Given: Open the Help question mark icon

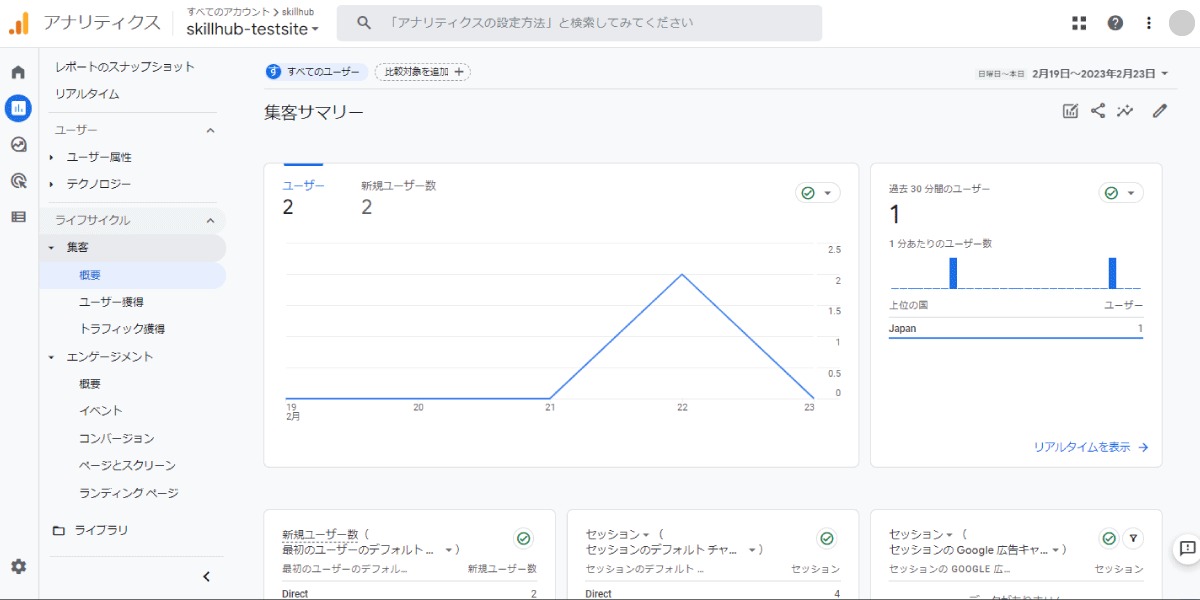Looking at the screenshot, I should point(1115,22).
